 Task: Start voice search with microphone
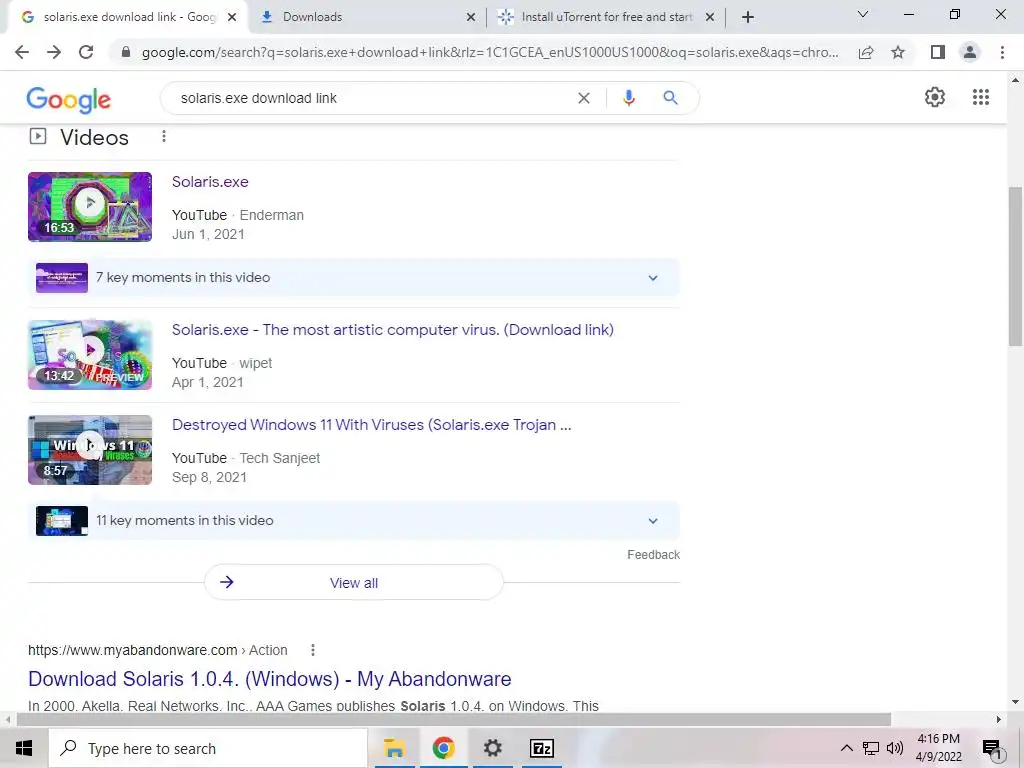[x=628, y=98]
